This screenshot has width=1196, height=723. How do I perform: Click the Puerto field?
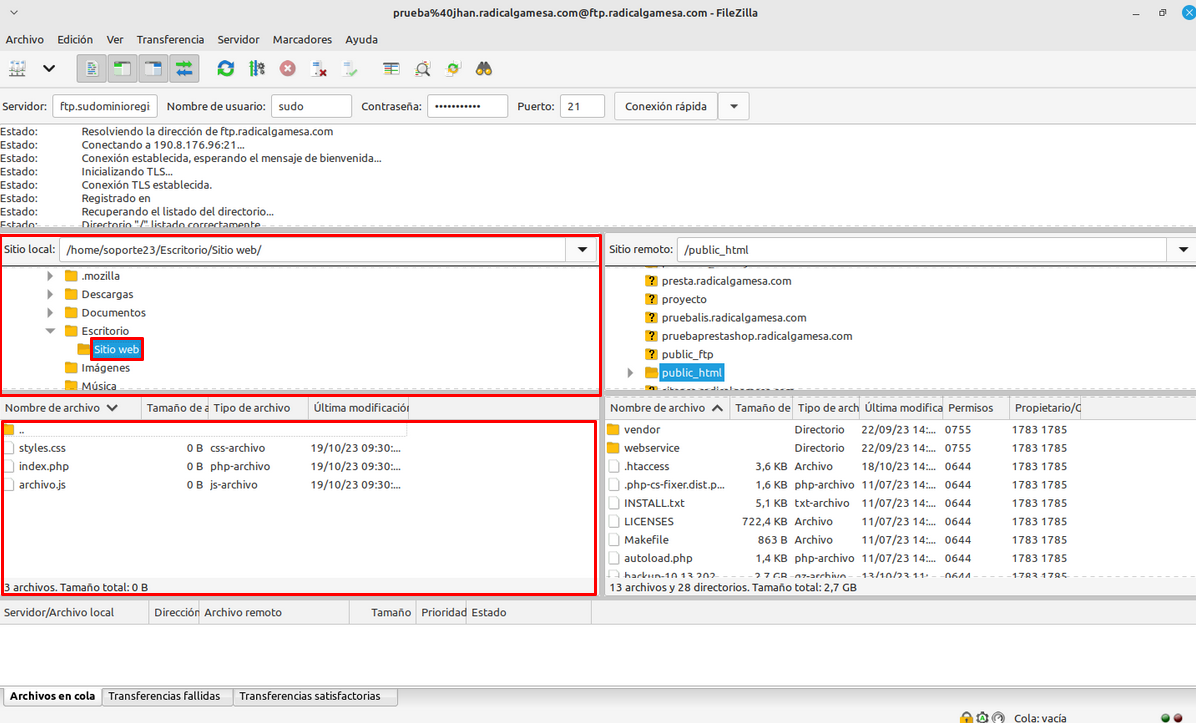point(582,106)
